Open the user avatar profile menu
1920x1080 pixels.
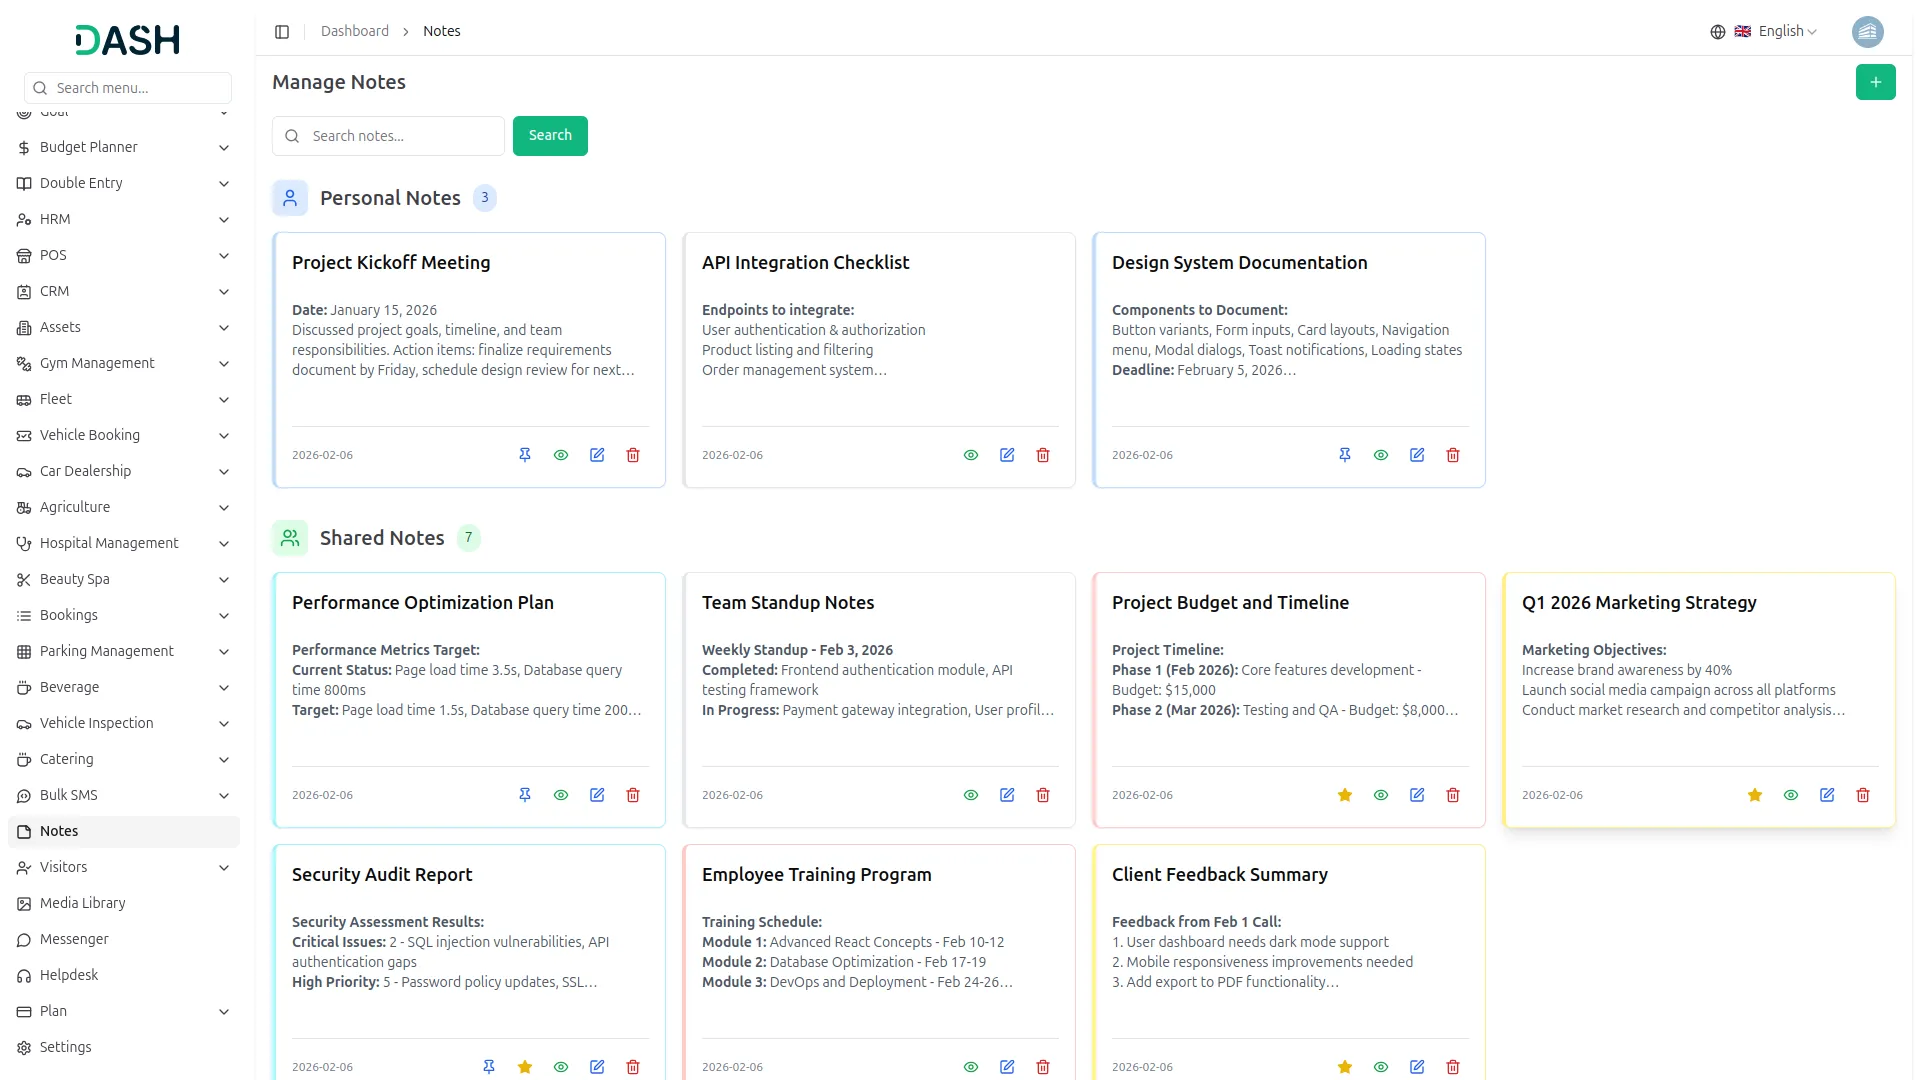click(1867, 32)
